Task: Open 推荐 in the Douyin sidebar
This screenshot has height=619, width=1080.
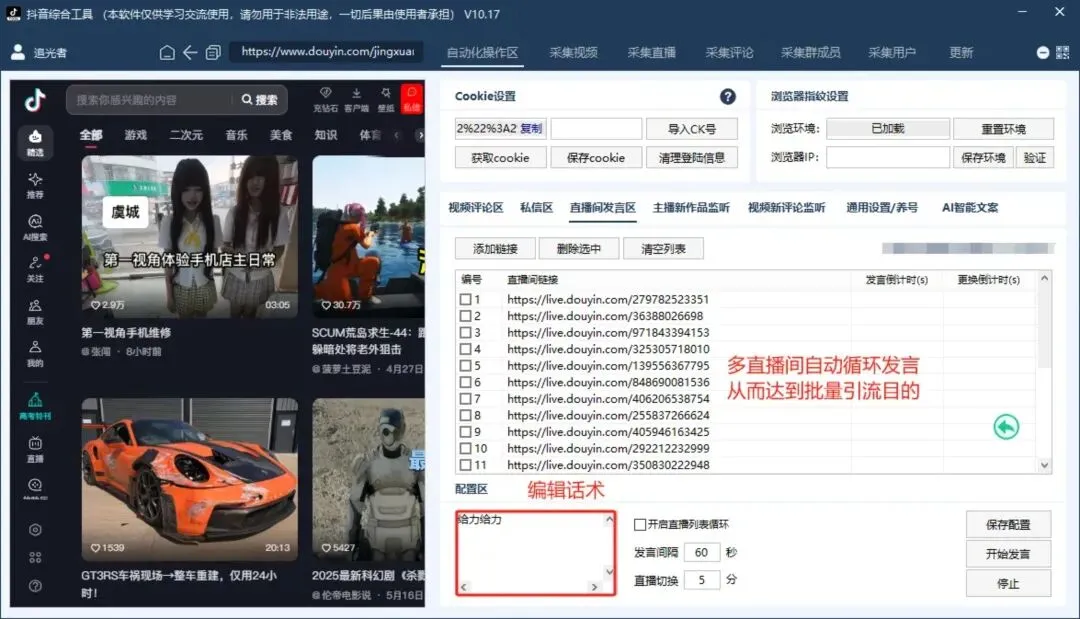Action: (35, 186)
